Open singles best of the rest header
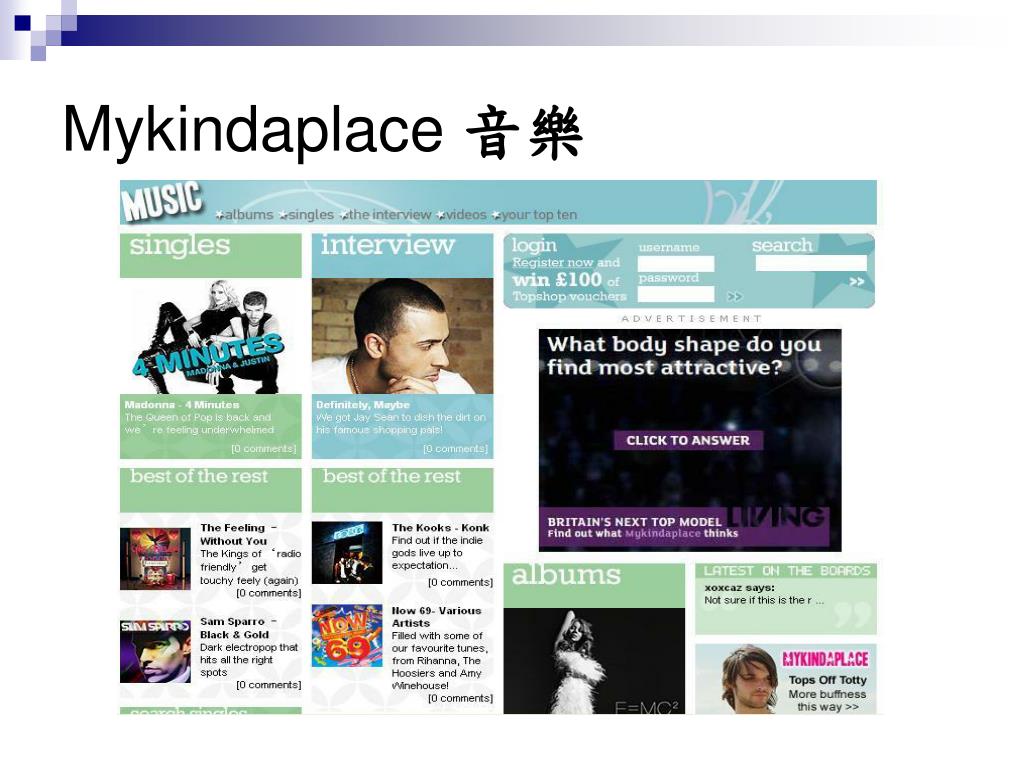1024x768 pixels. [211, 490]
